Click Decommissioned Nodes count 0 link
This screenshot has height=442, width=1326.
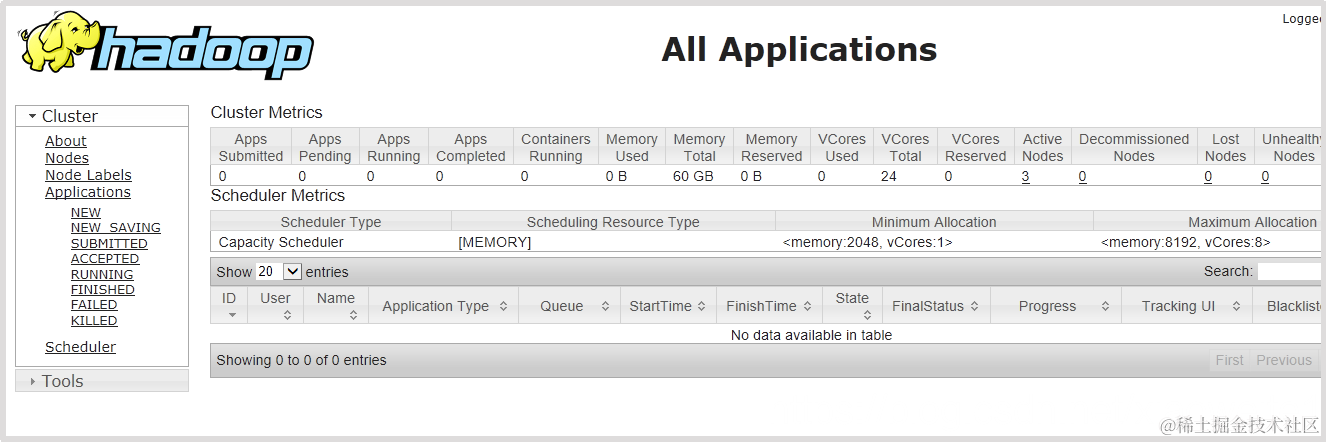tap(1082, 176)
